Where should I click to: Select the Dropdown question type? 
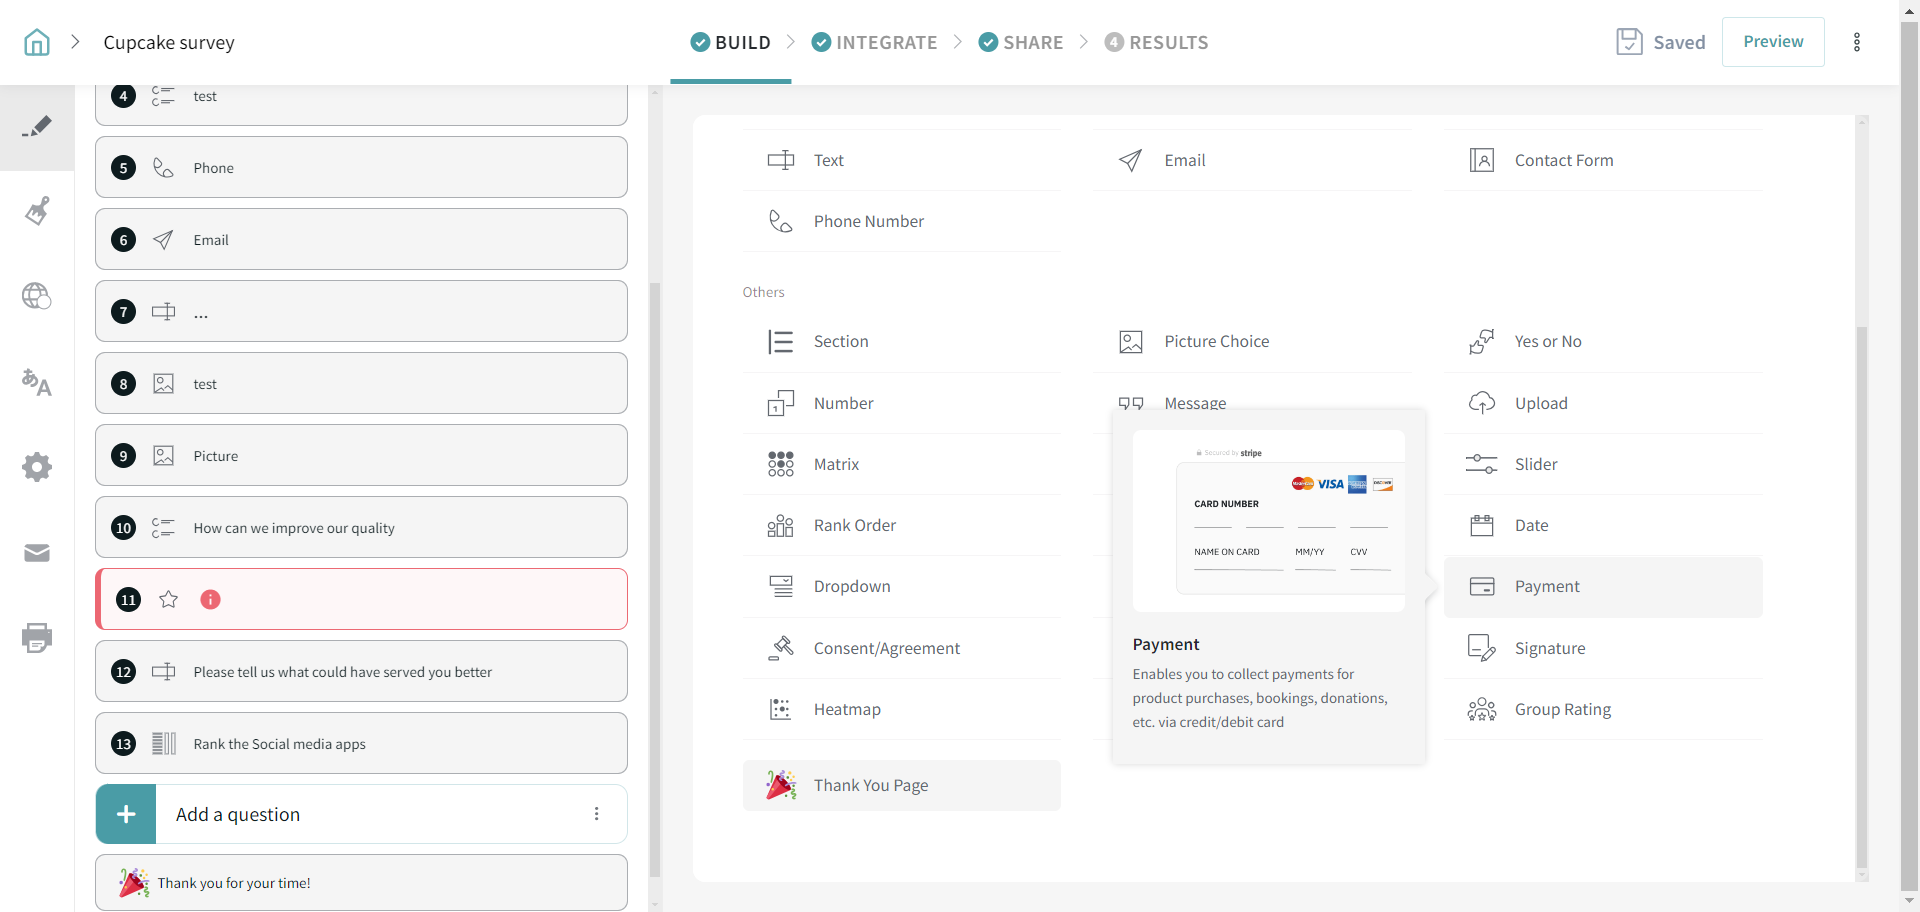point(851,587)
